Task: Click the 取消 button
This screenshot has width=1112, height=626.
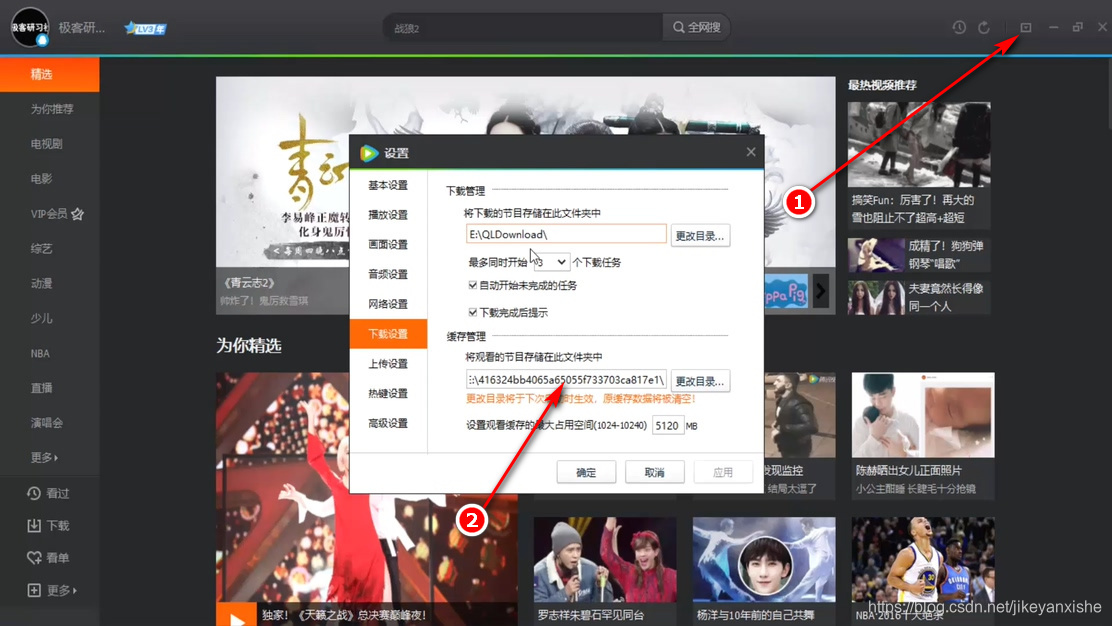Action: click(x=654, y=472)
